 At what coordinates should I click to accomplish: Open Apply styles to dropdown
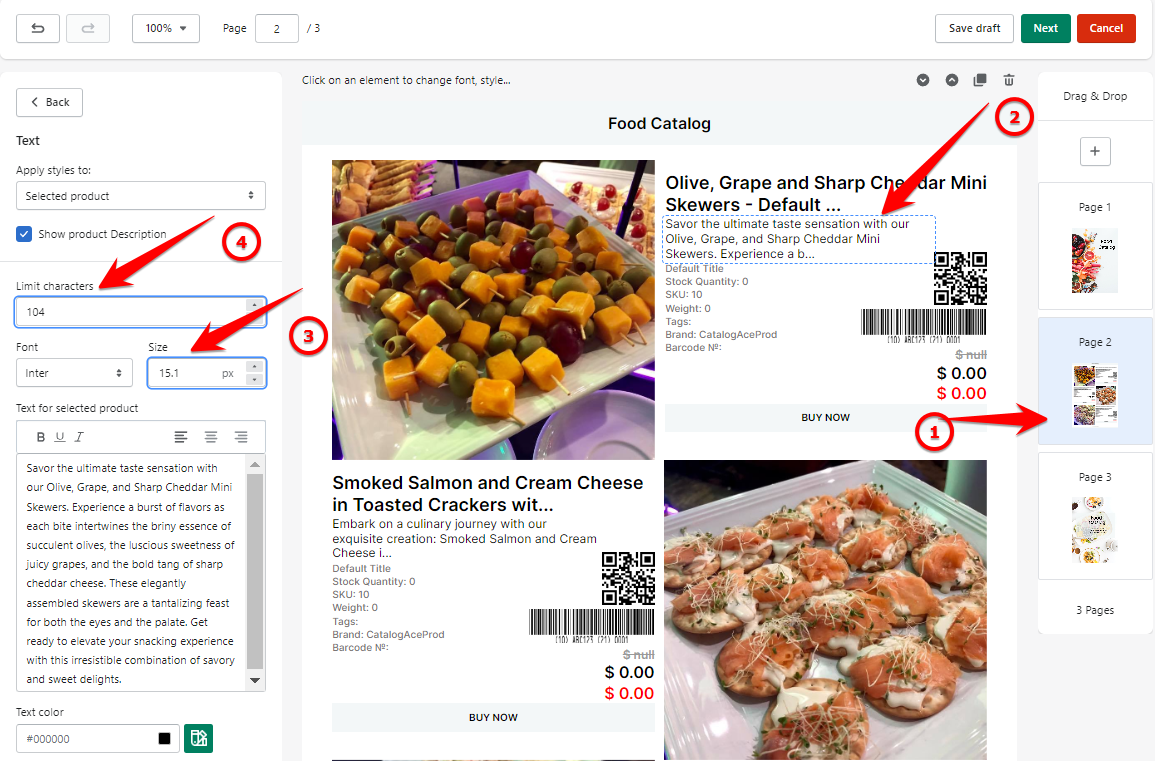coord(141,196)
